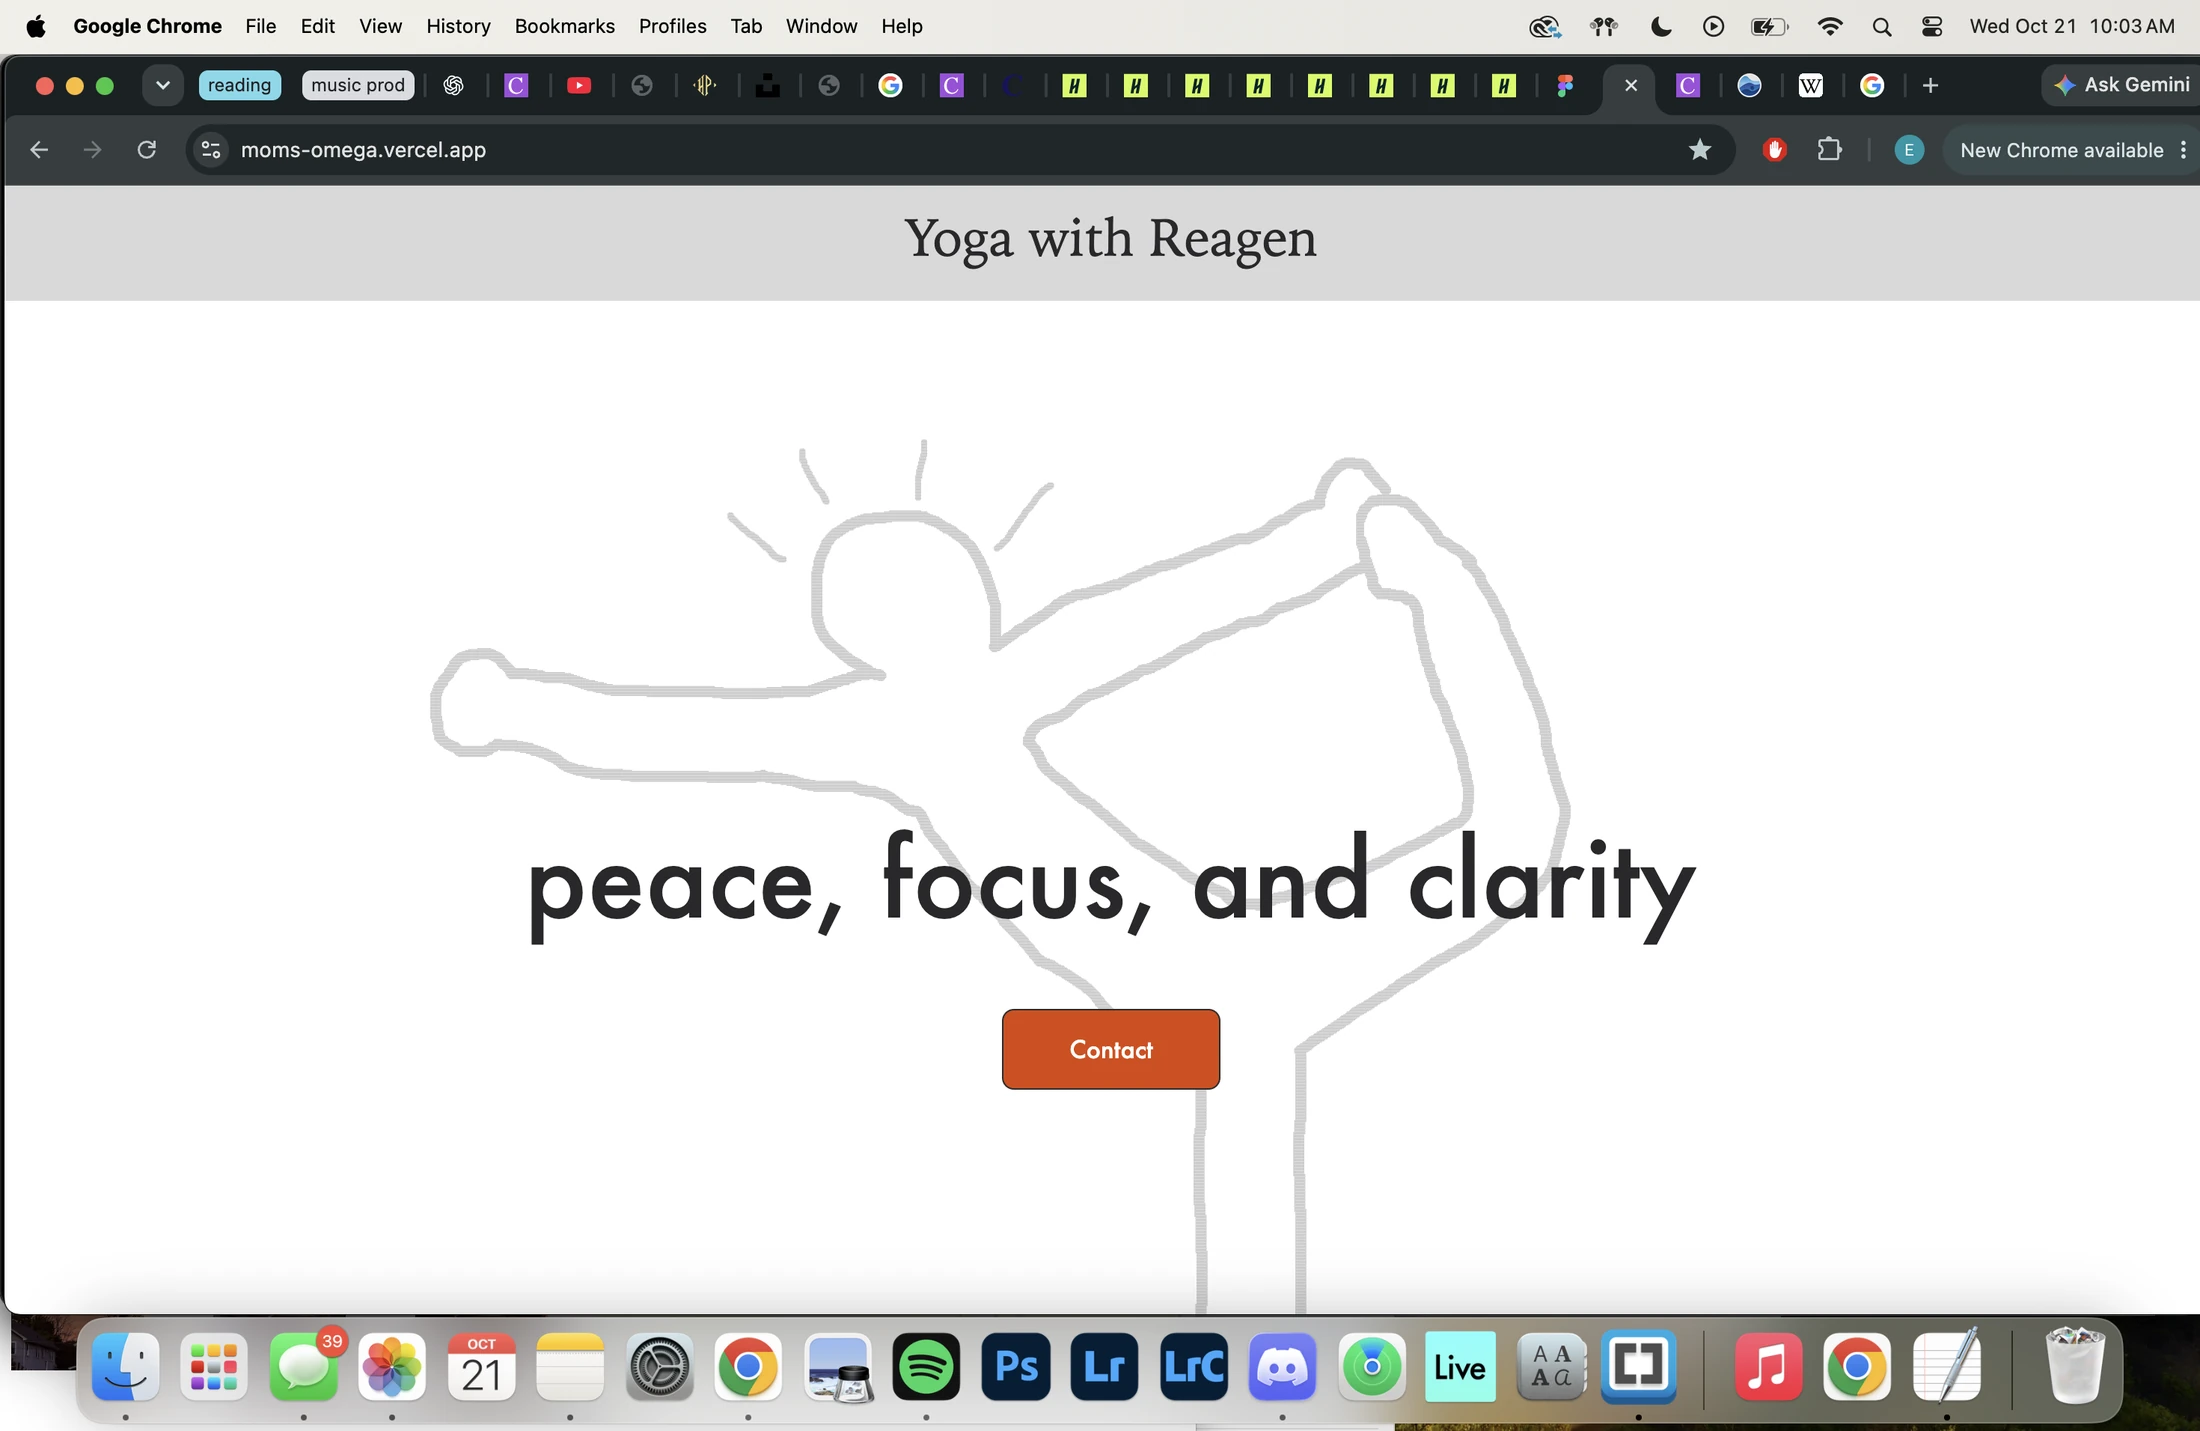This screenshot has height=1431, width=2200.
Task: Open the Edit menu
Action: click(317, 26)
